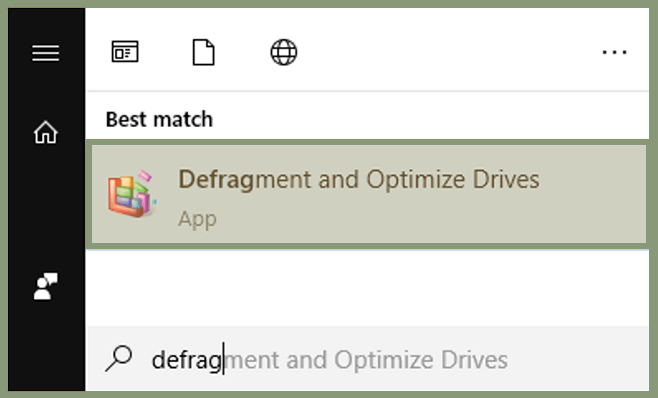Viewport: 658px width, 398px height.
Task: Go to the Home icon in sidebar
Action: point(46,132)
